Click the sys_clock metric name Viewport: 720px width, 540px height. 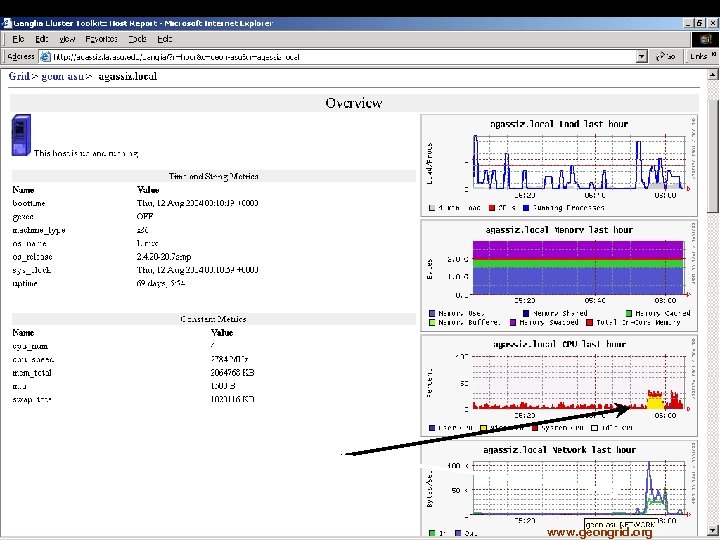[x=32, y=270]
